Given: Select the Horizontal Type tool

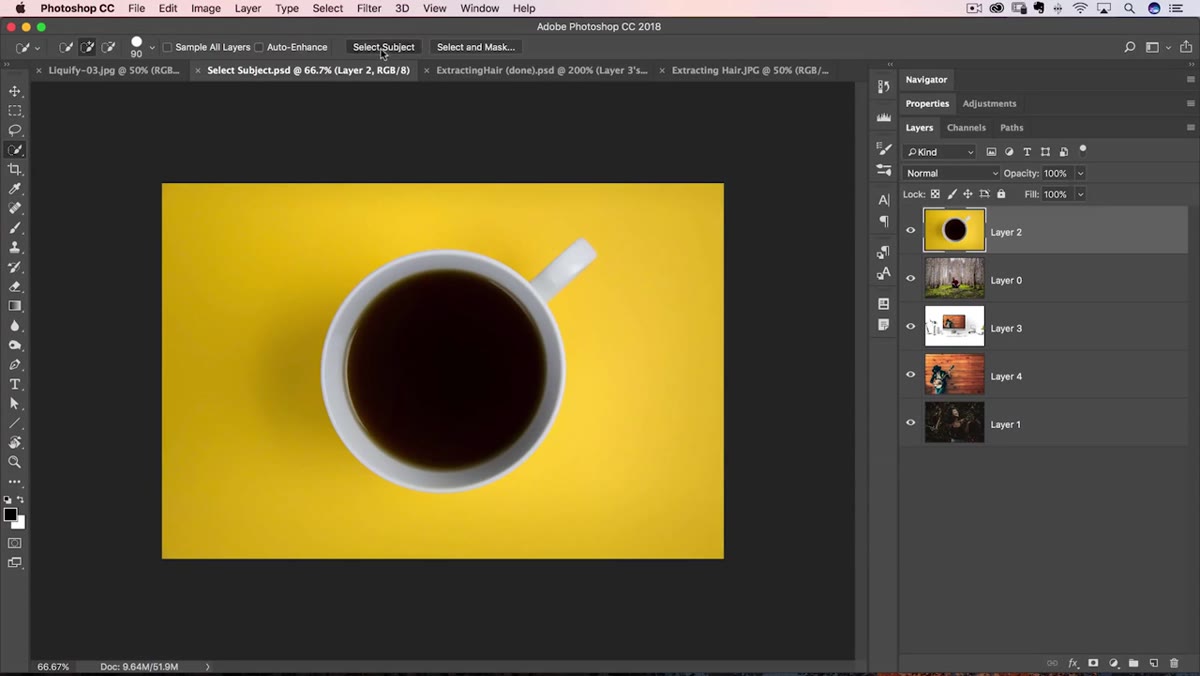Looking at the screenshot, I should [x=15, y=384].
